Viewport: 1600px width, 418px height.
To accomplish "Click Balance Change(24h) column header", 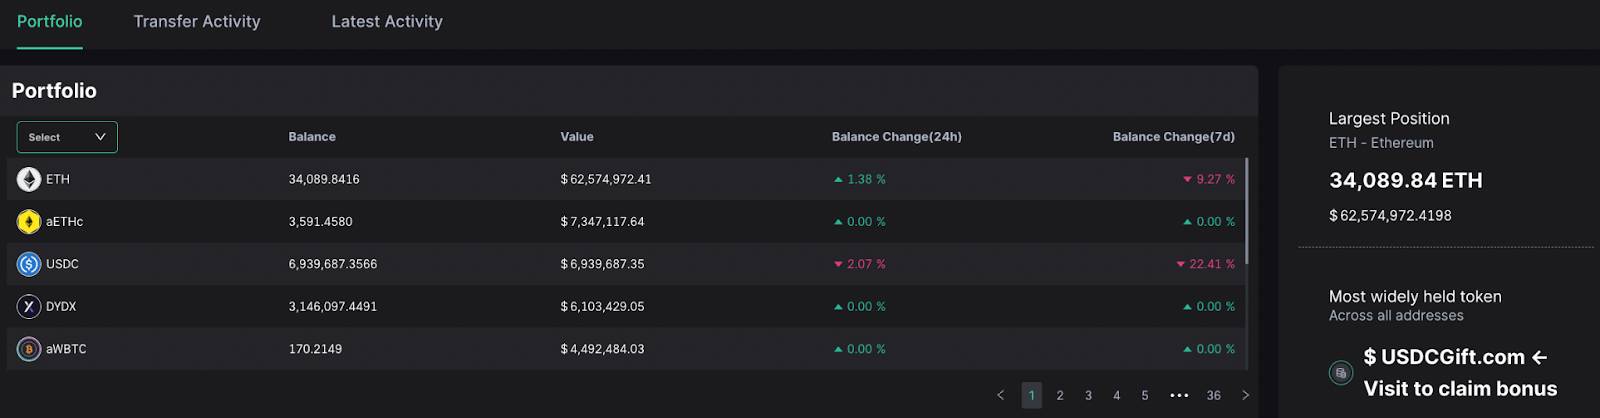I will tap(897, 137).
